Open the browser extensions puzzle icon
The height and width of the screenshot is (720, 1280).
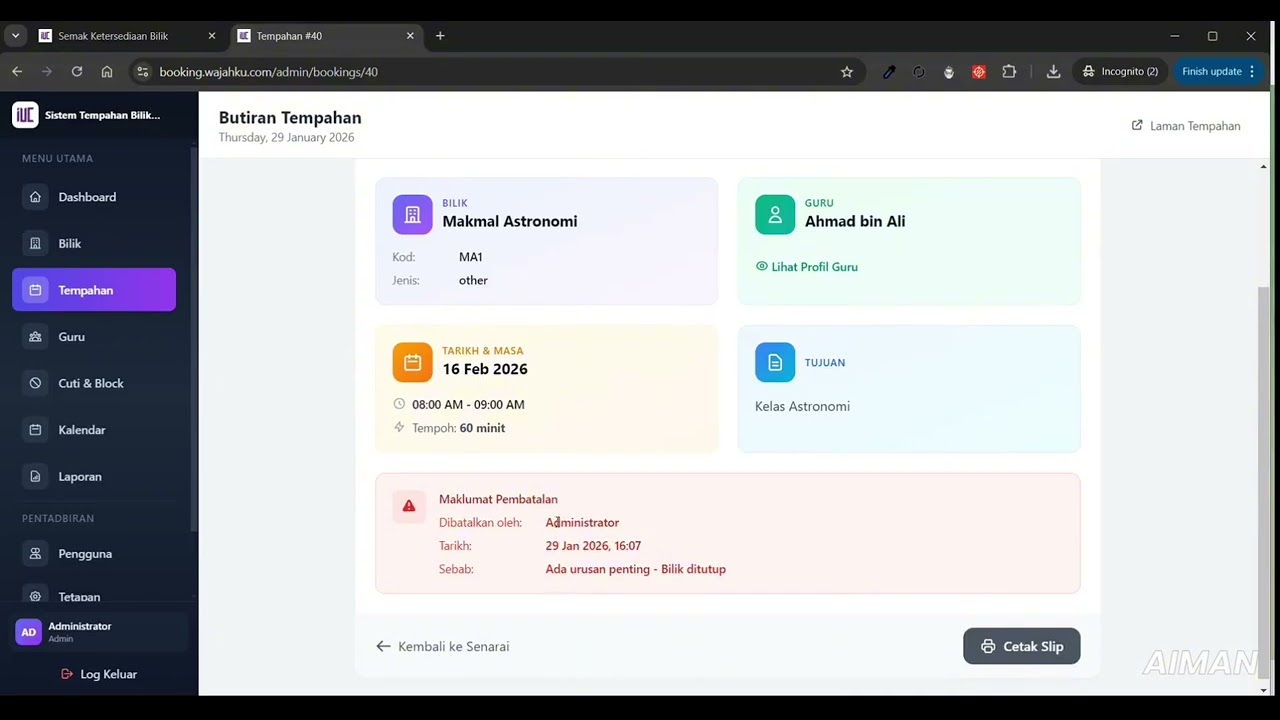[1009, 72]
